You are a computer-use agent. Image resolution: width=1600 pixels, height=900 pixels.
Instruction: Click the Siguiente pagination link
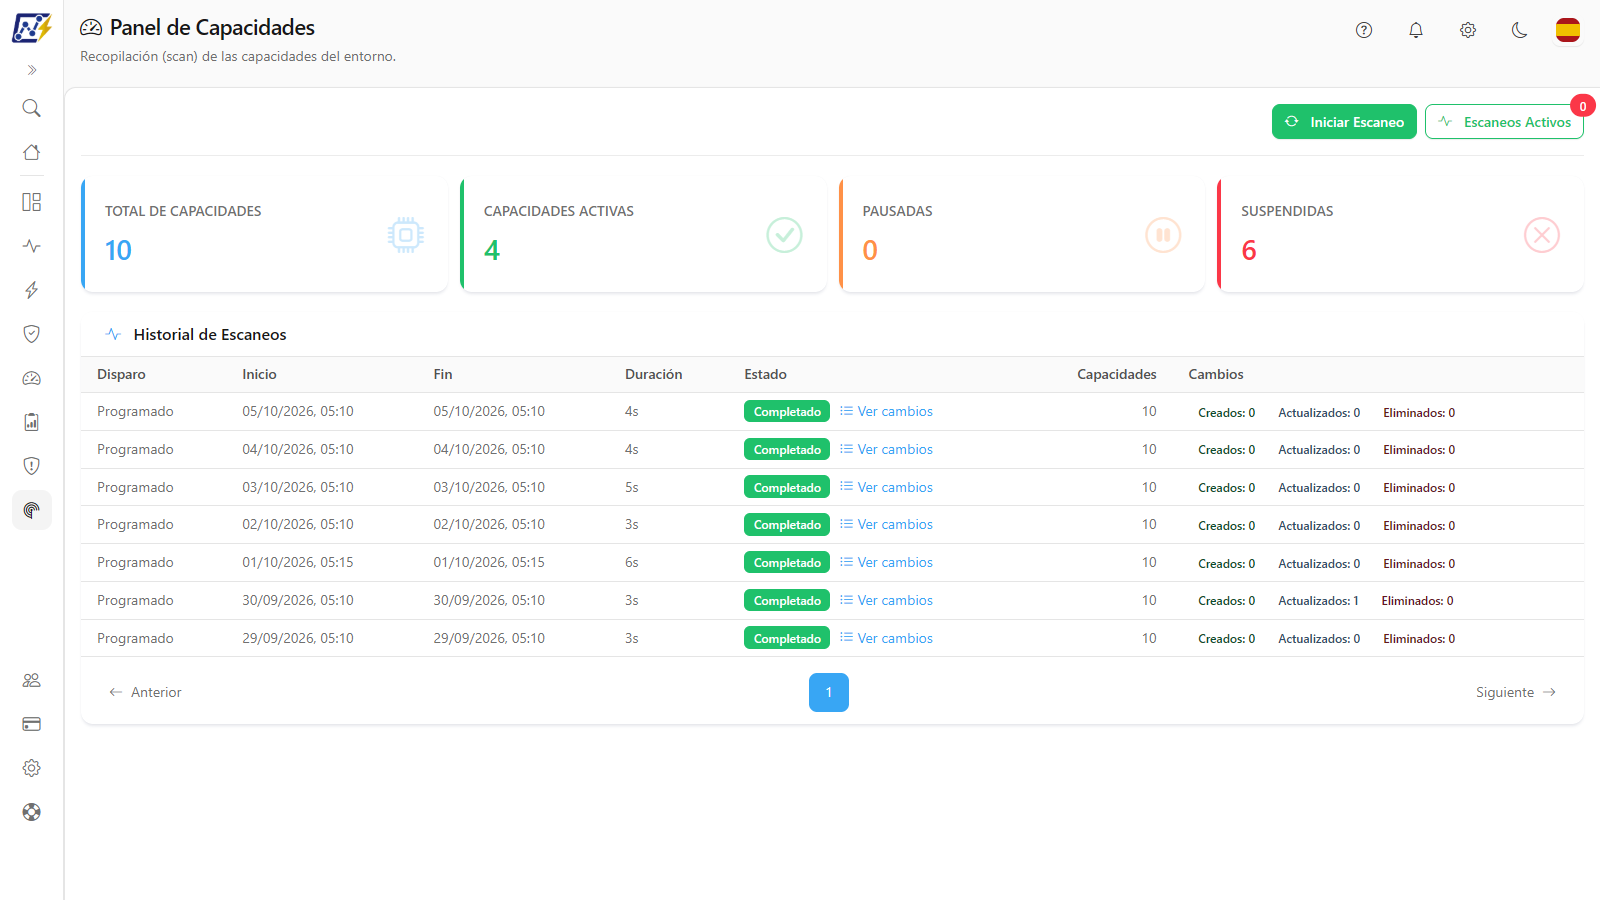coord(1516,692)
